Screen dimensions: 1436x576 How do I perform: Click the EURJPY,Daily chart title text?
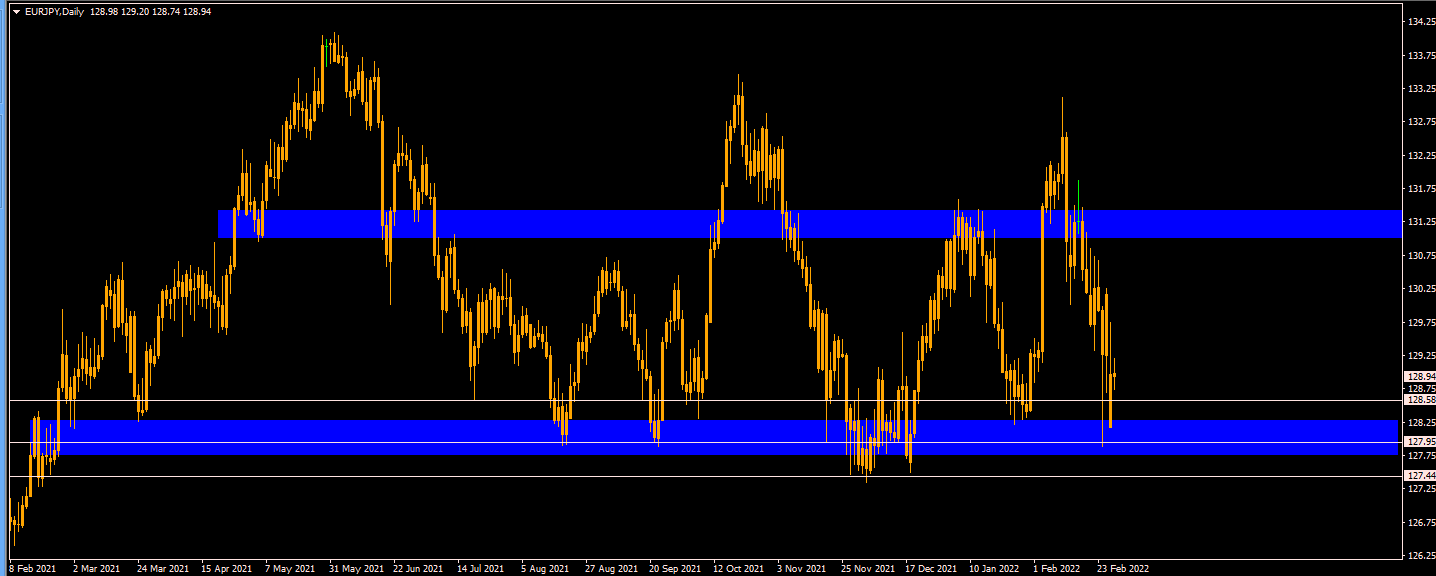(54, 11)
